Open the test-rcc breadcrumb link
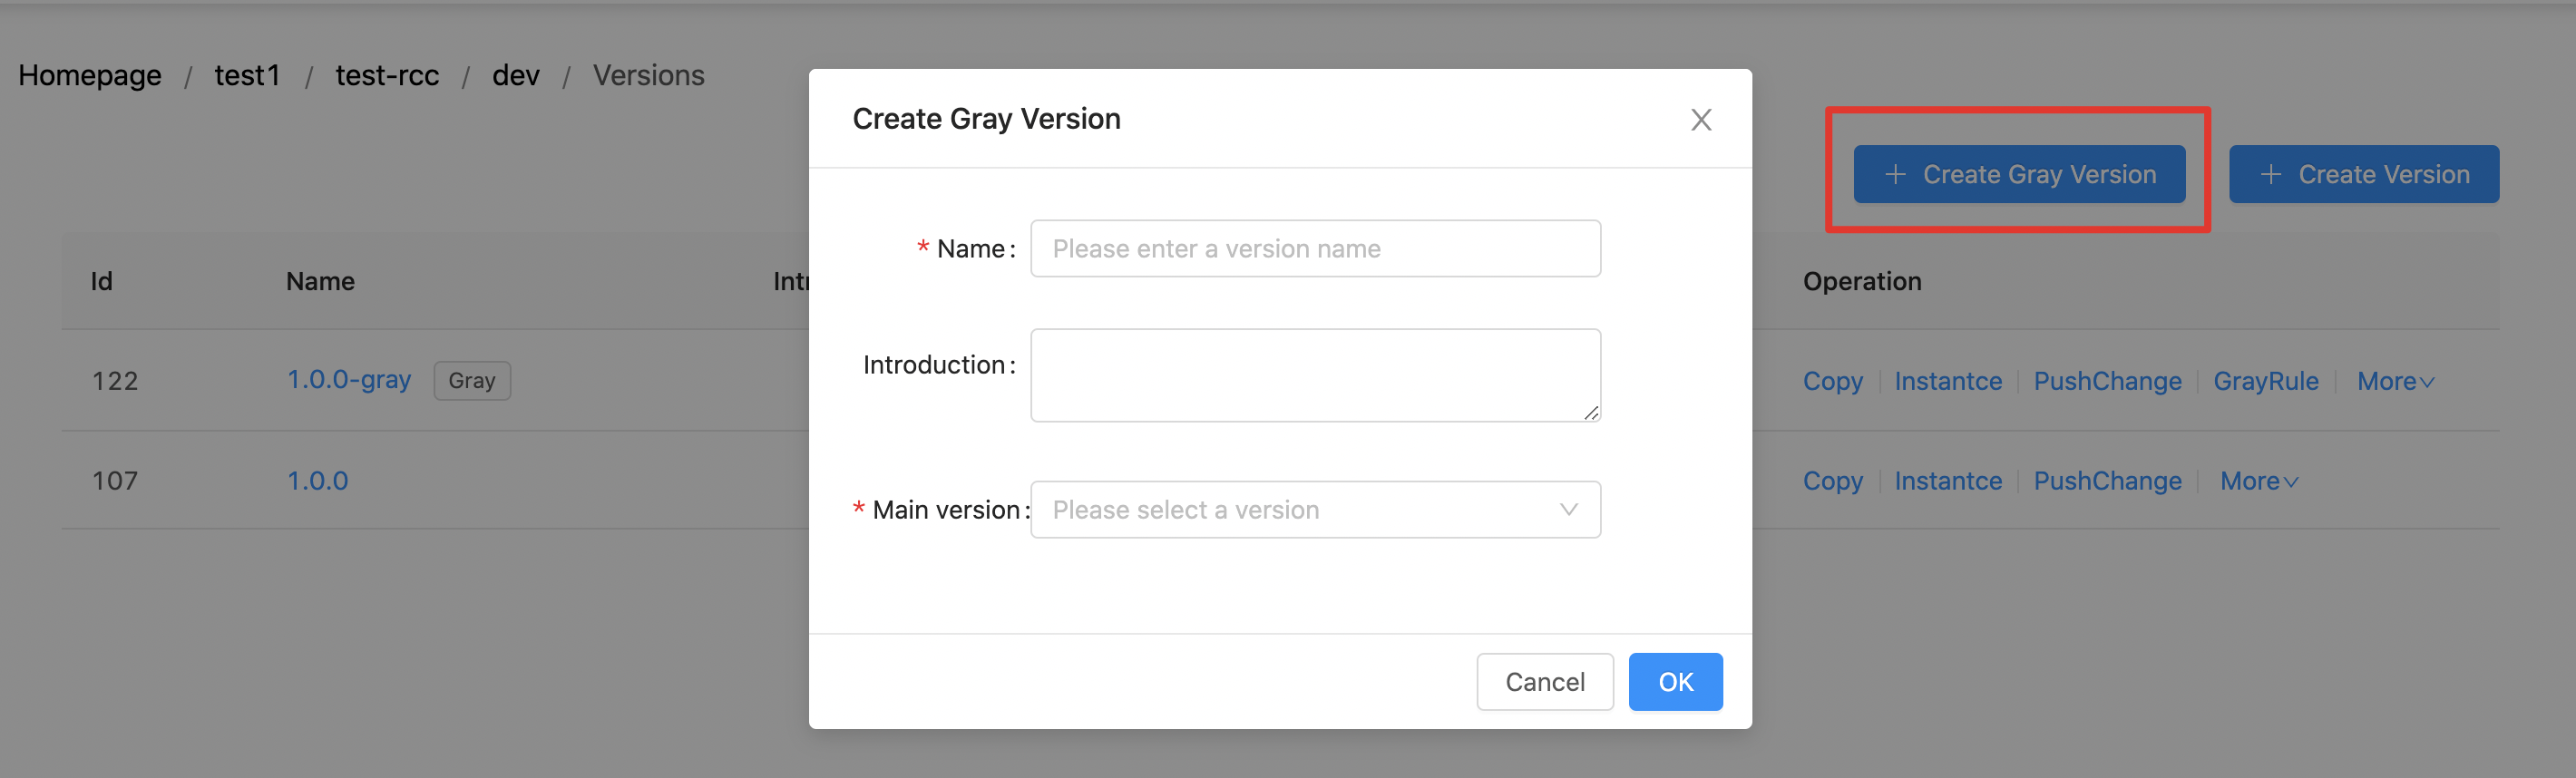The image size is (2576, 778). (387, 75)
